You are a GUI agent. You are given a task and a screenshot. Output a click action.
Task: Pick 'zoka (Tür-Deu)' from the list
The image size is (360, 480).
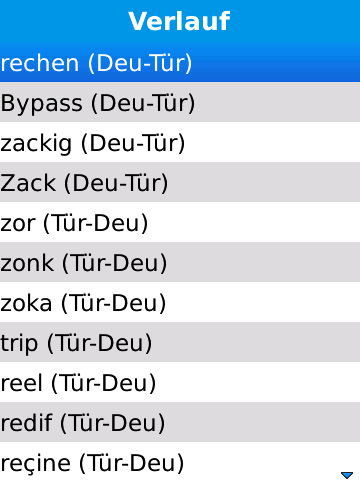tap(180, 302)
